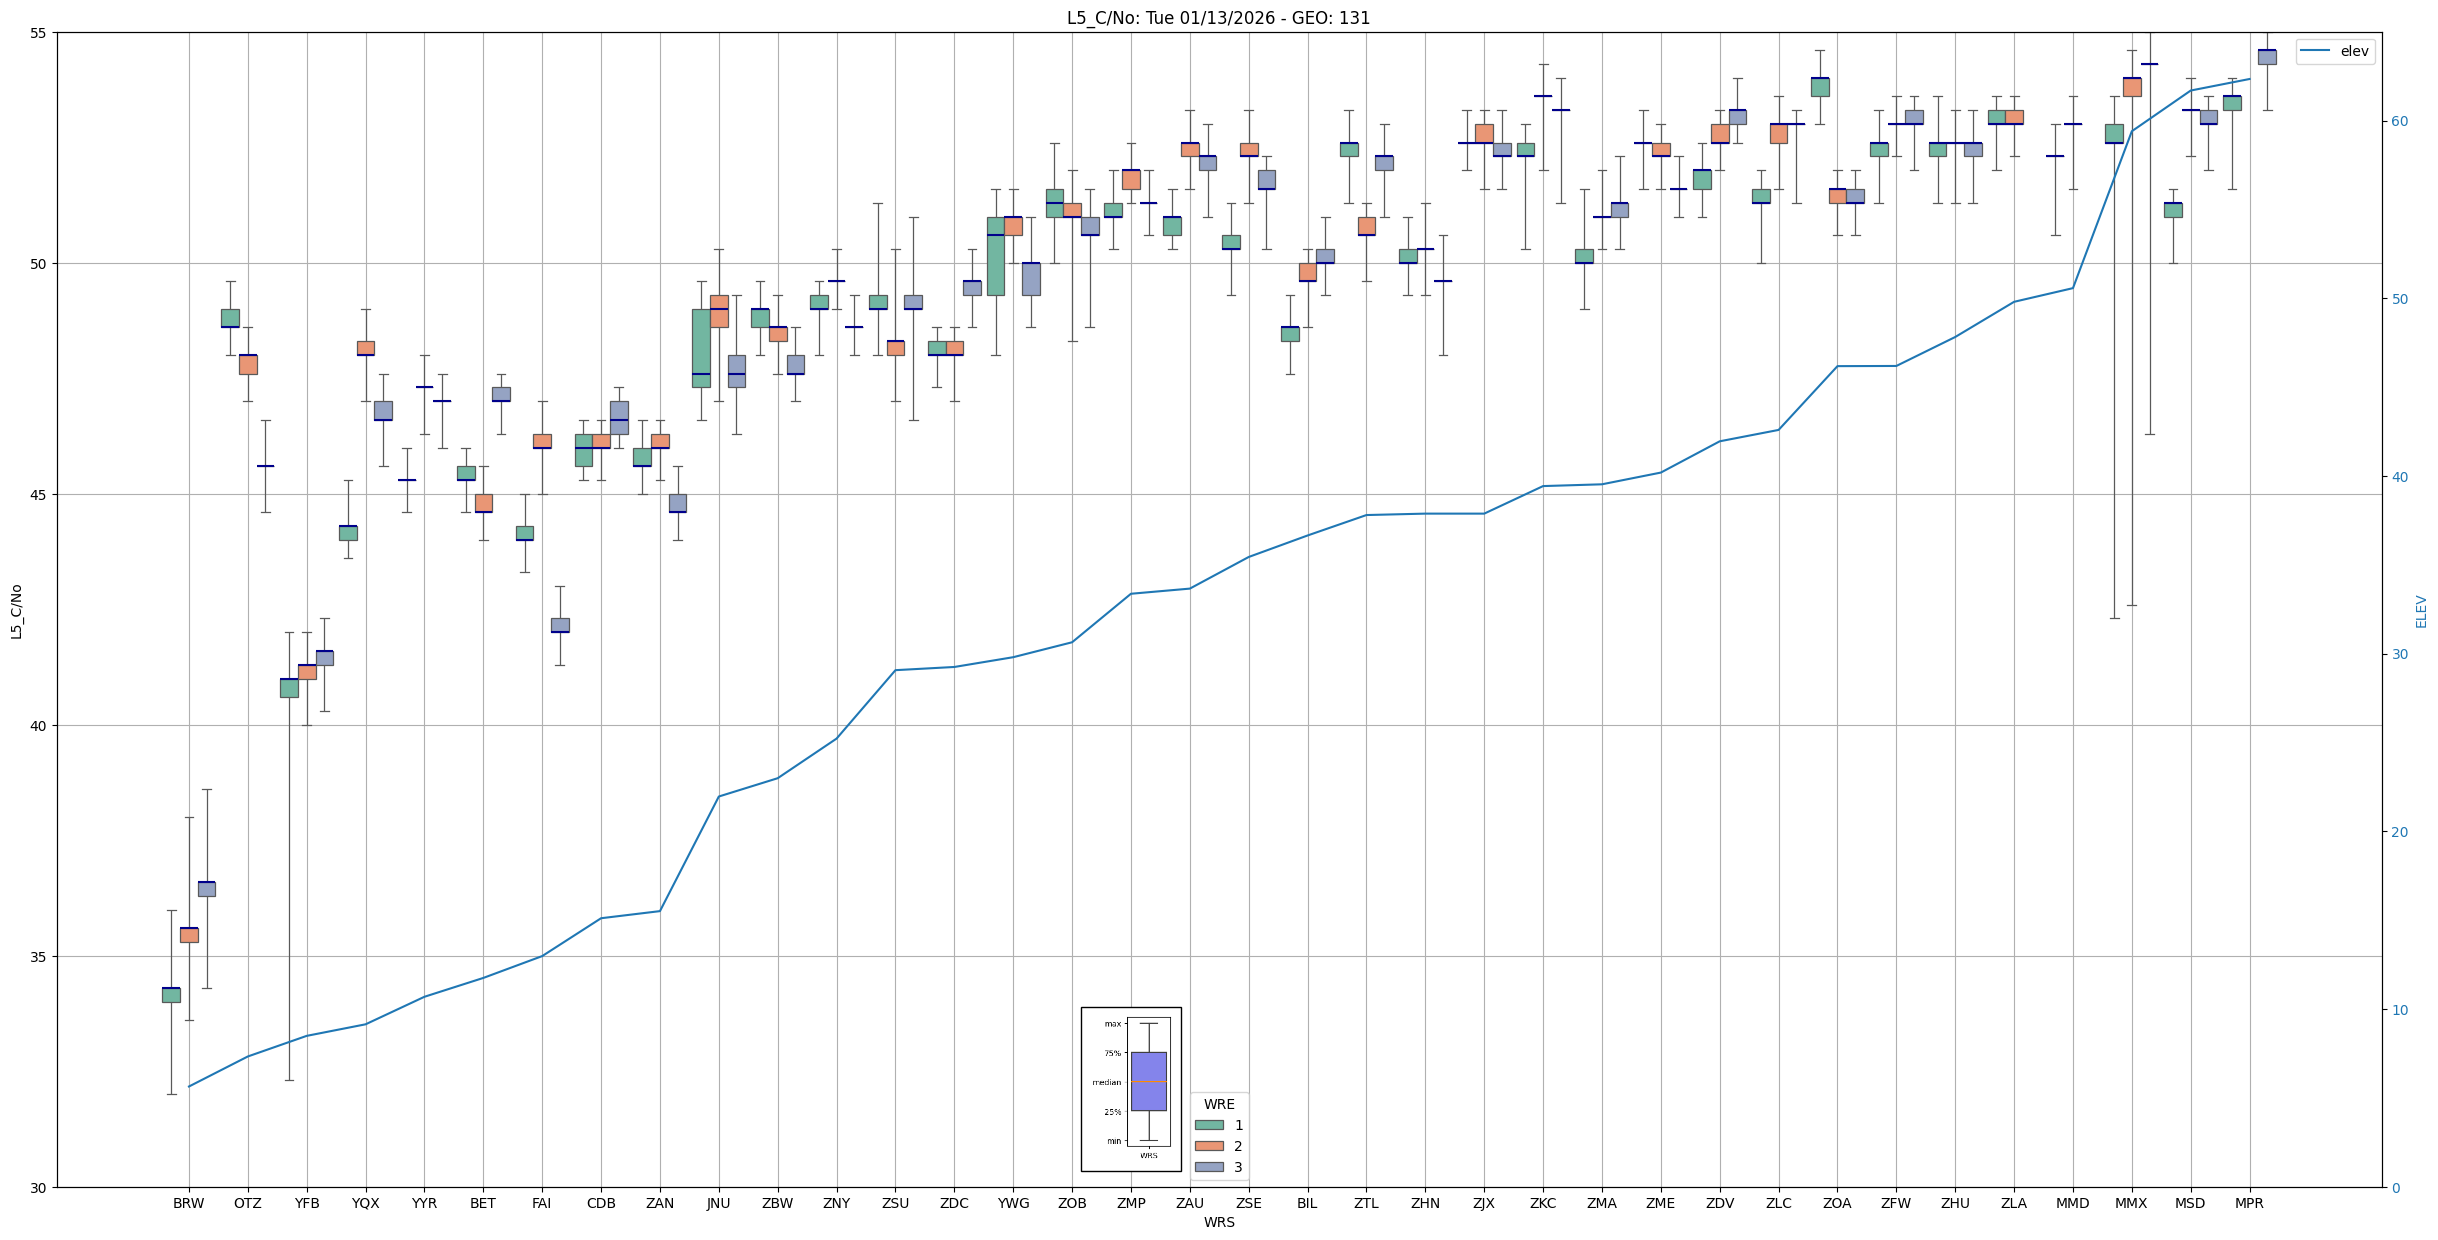Click the green WRE 1 legend swatch

pyautogui.click(x=1209, y=1125)
